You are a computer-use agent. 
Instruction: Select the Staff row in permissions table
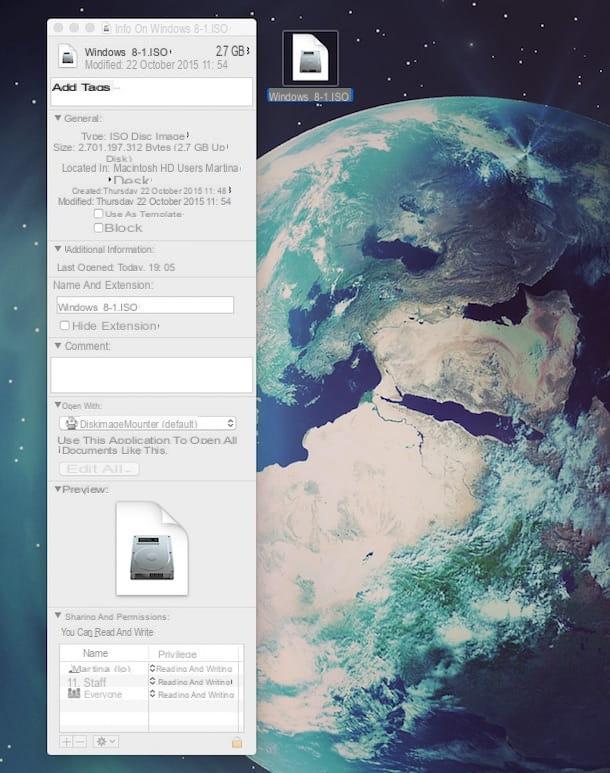click(151, 682)
